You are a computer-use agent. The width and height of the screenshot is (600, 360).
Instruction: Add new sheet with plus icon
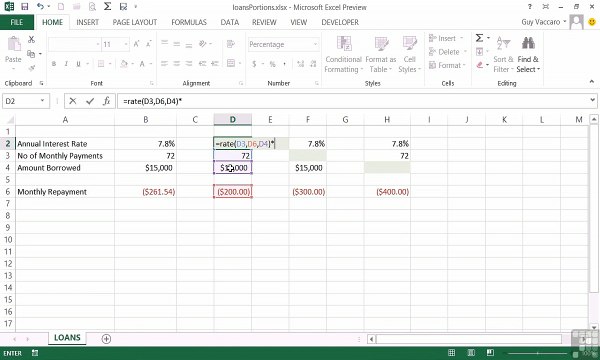coord(106,339)
